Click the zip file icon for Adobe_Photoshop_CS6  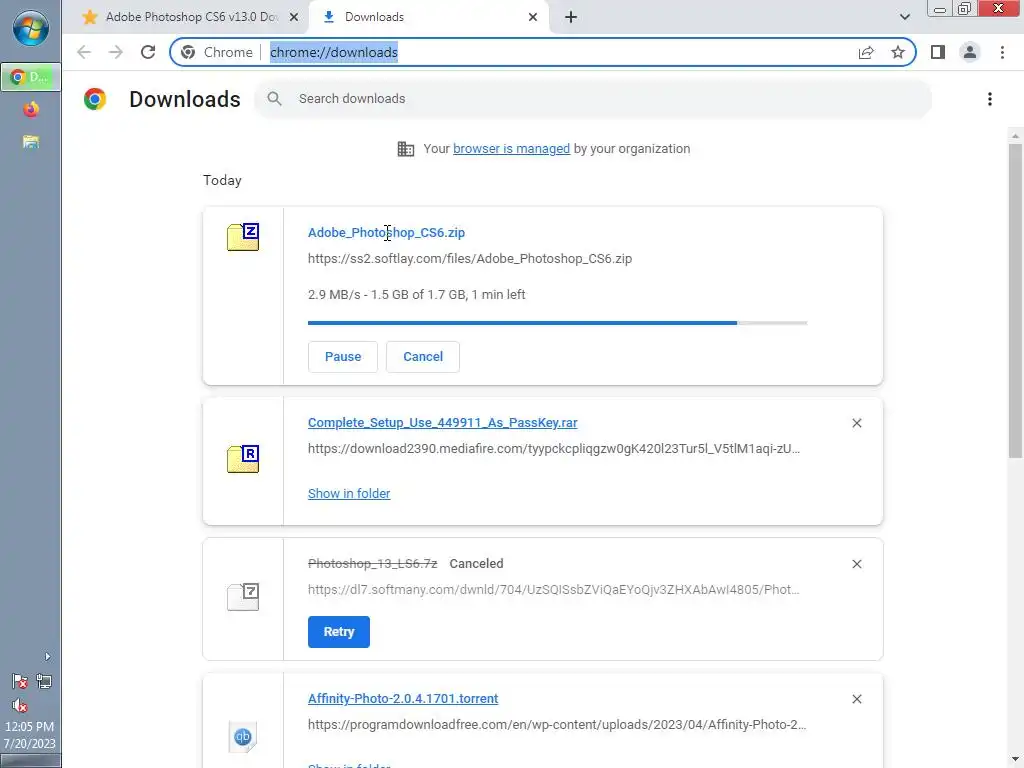tap(243, 236)
